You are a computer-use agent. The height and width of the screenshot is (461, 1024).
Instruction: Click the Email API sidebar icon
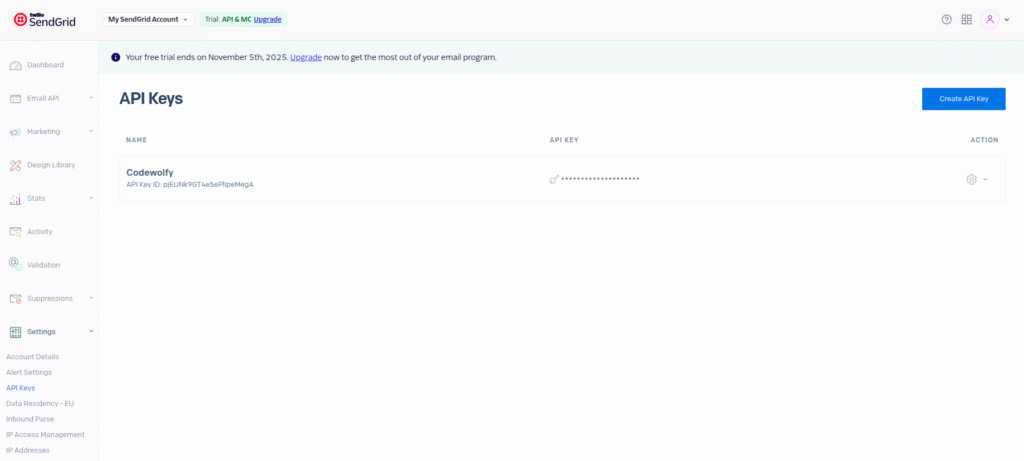tap(16, 99)
